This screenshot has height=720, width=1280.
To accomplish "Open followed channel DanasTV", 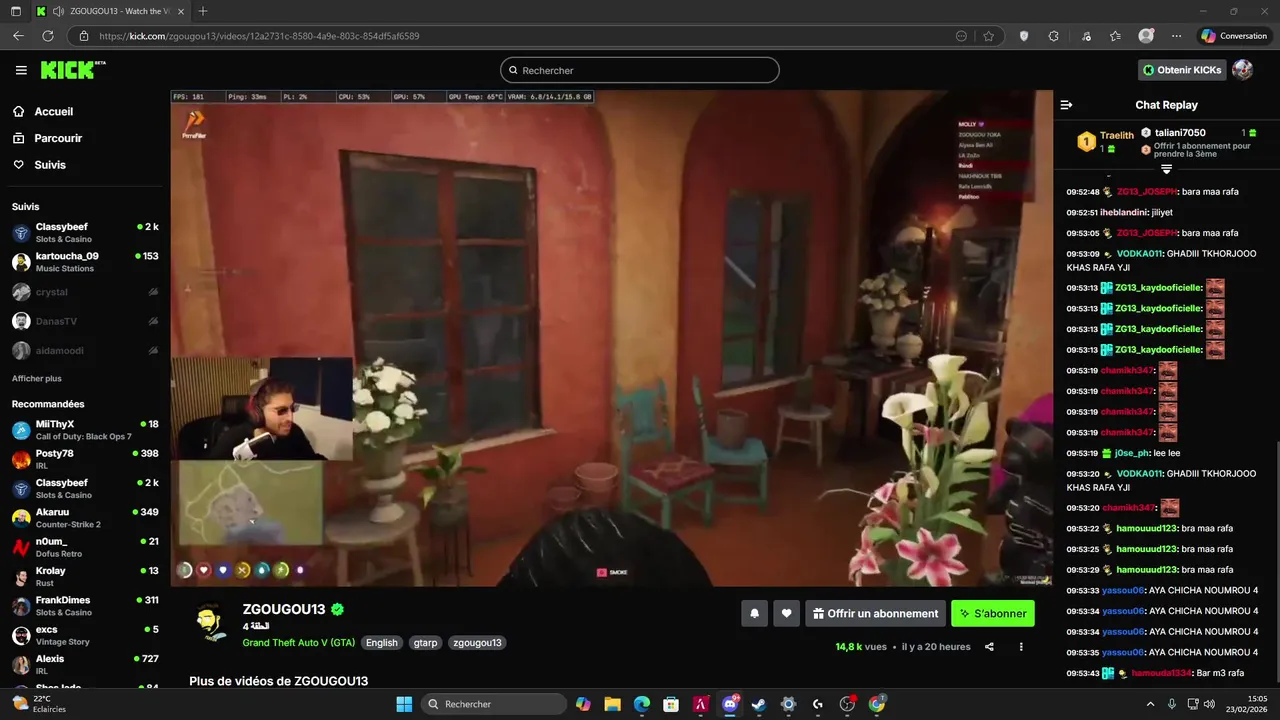I will tap(85, 321).
